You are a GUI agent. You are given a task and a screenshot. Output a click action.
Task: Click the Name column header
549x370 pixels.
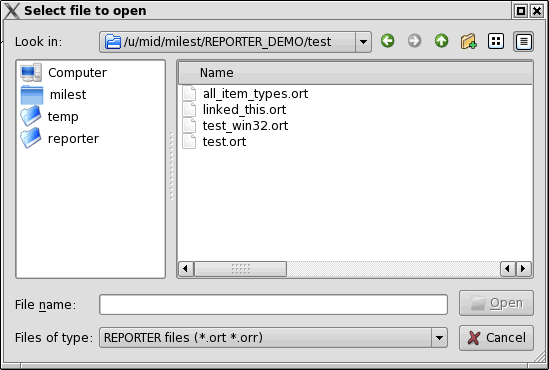click(355, 73)
